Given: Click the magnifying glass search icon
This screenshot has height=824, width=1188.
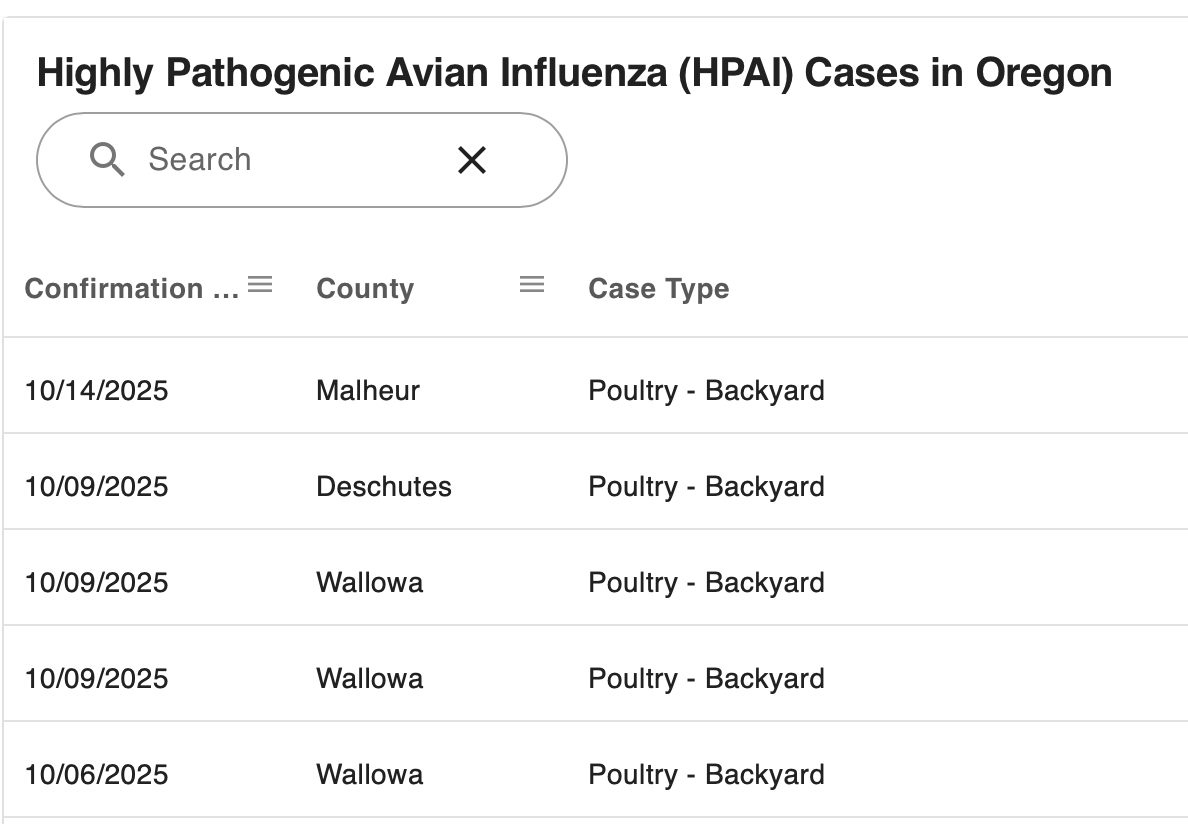Looking at the screenshot, I should [x=107, y=160].
